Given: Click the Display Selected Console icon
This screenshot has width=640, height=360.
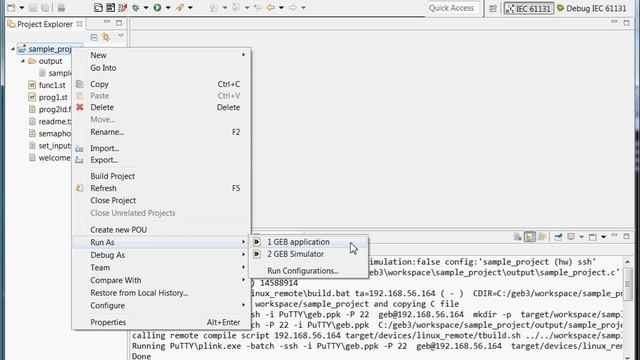Looking at the screenshot, I should coord(571,237).
